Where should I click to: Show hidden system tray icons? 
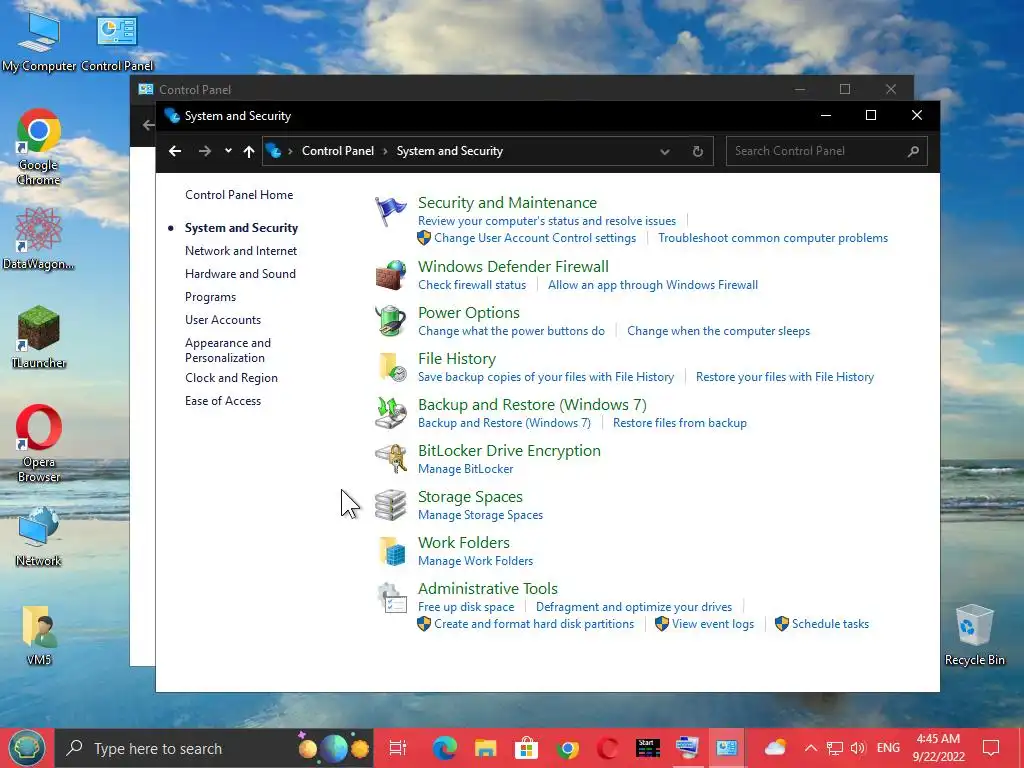pos(810,748)
